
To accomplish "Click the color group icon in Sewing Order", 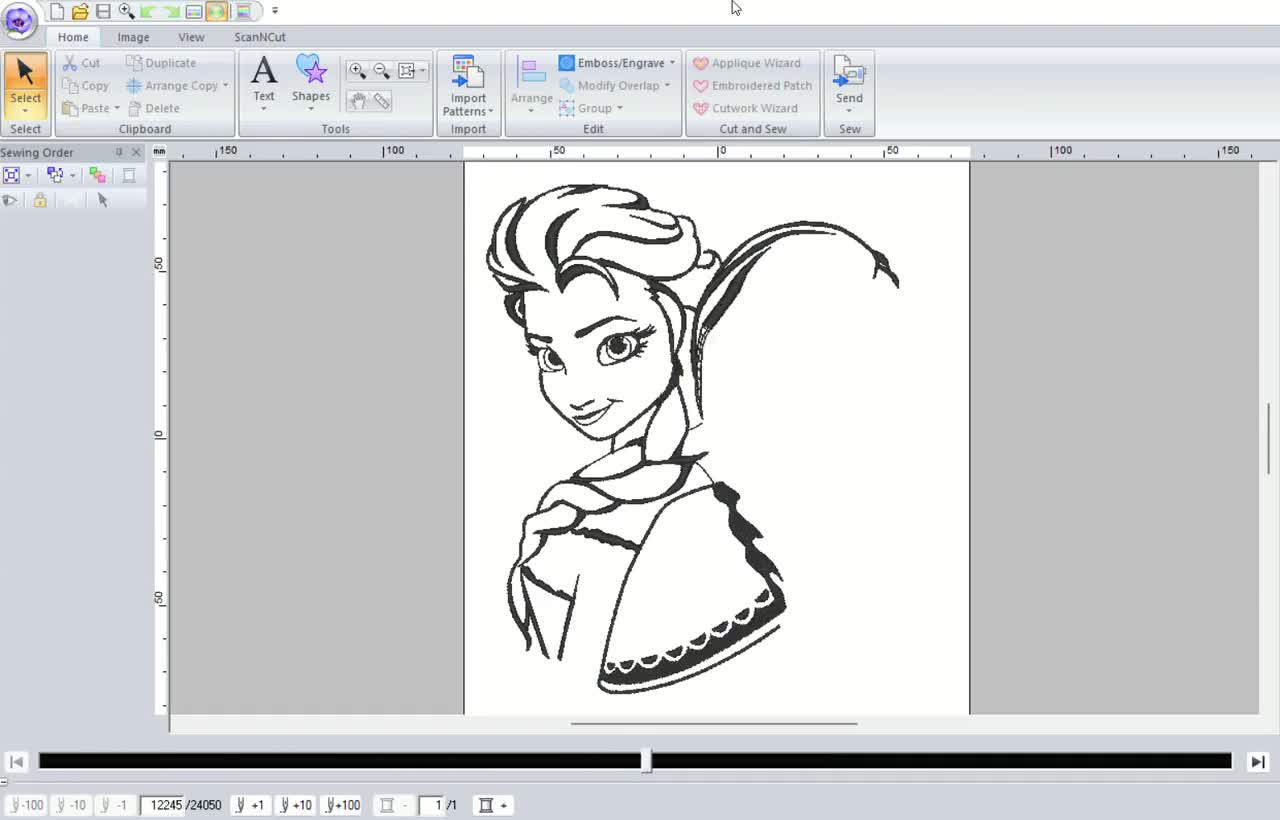I will point(97,175).
